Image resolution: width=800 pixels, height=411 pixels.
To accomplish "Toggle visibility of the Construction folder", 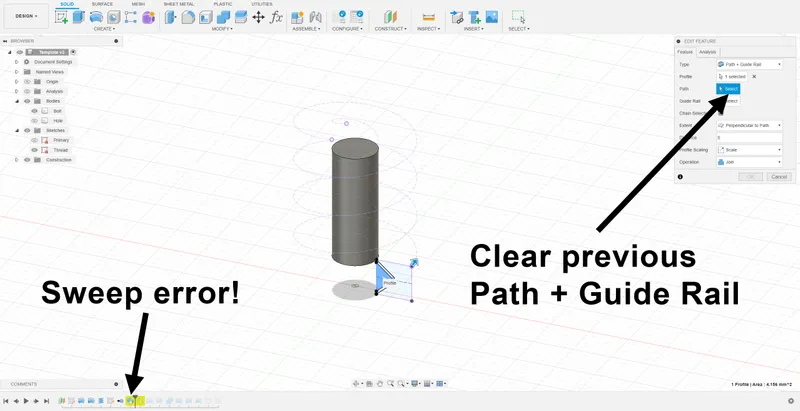I will [27, 160].
